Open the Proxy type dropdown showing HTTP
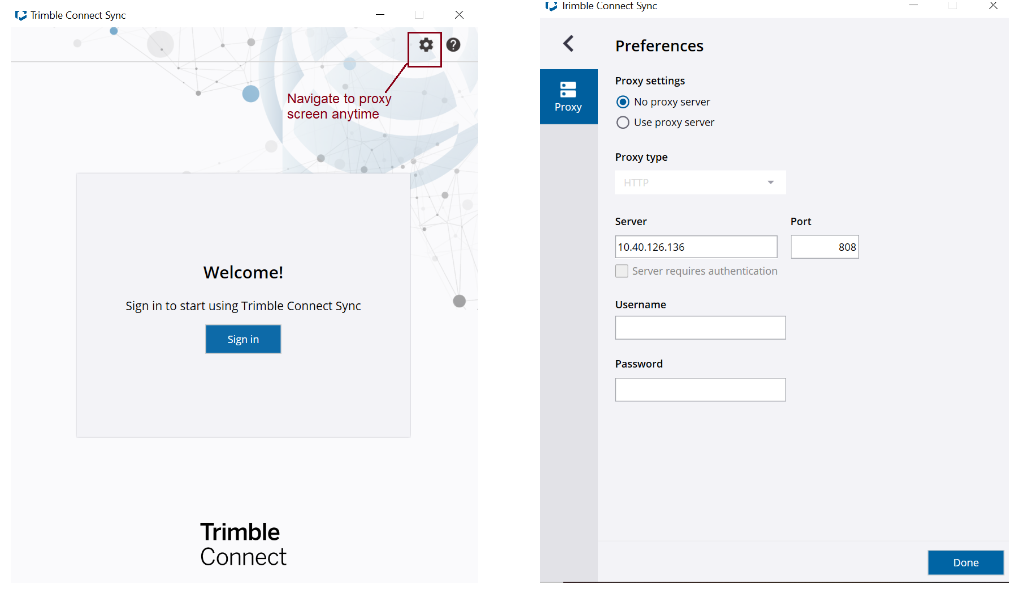This screenshot has width=1026, height=590. click(x=700, y=182)
